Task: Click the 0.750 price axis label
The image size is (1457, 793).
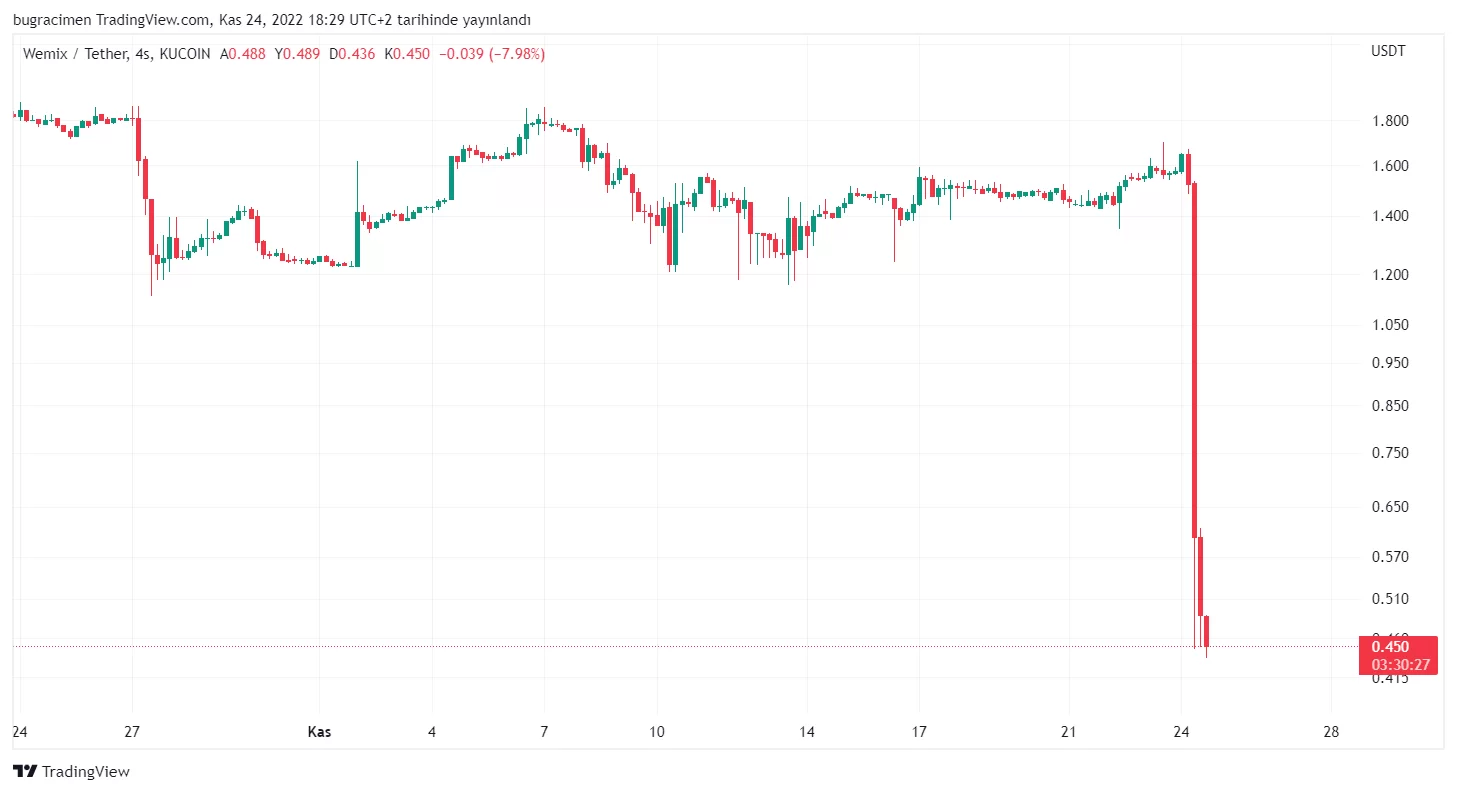Action: click(1390, 453)
